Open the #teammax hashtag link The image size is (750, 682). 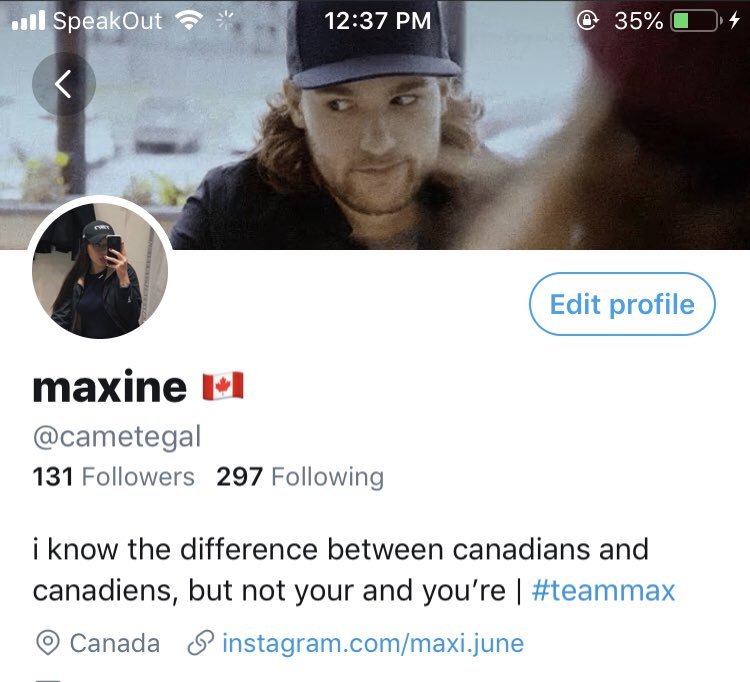click(x=603, y=591)
